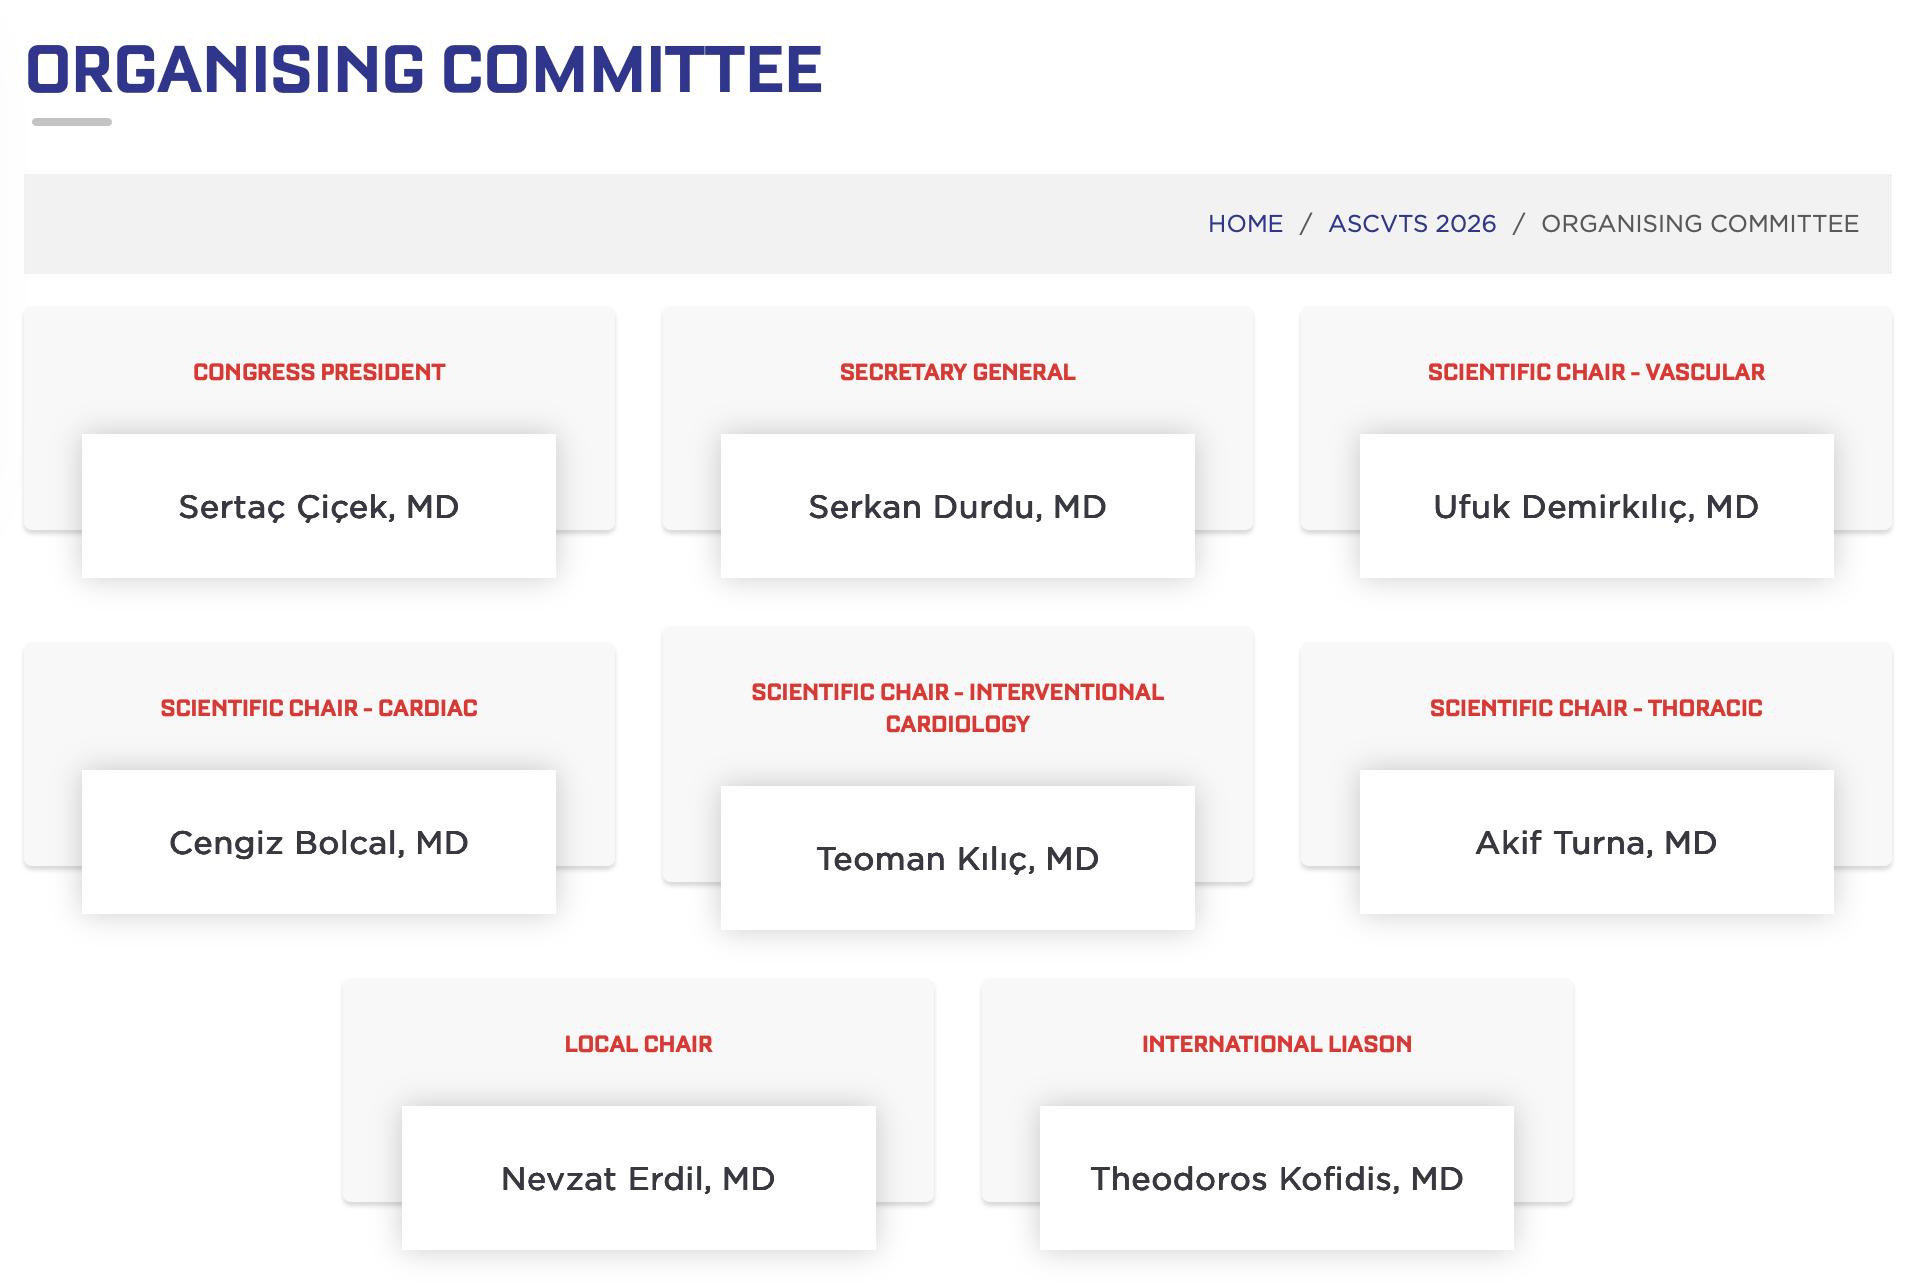Click the Local Chair heading
Viewport: 1916px width, 1286px height.
point(638,1044)
